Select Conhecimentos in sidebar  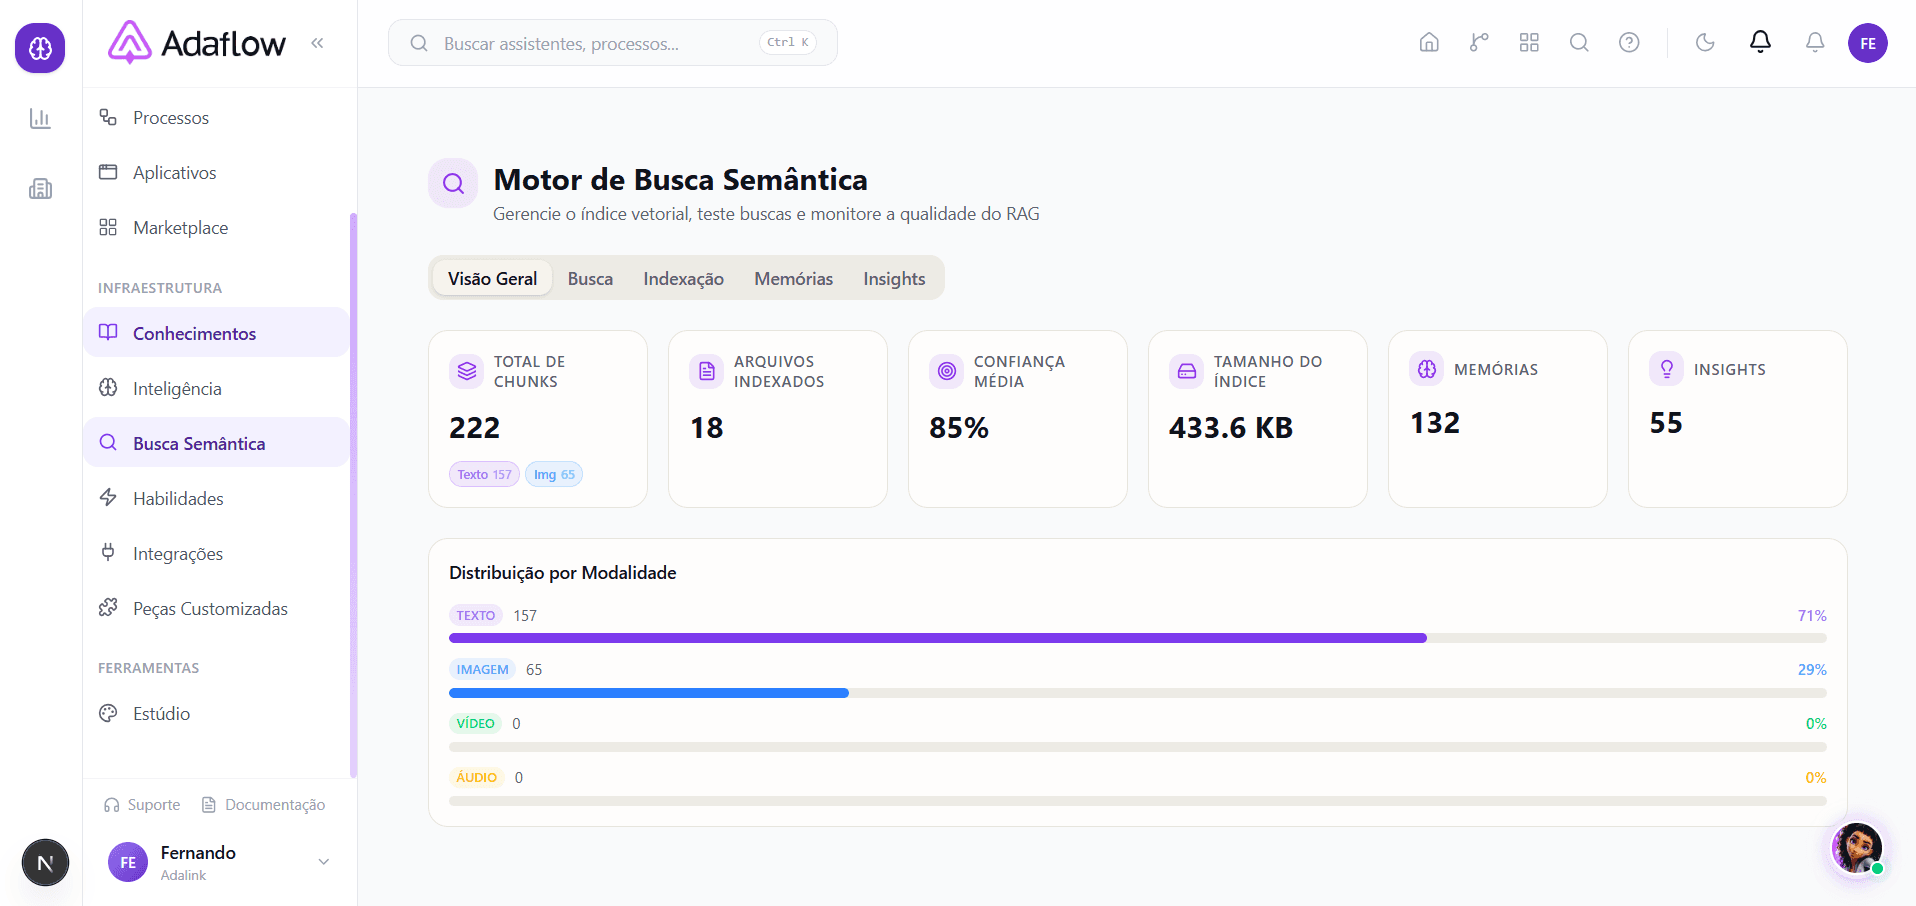tap(216, 332)
